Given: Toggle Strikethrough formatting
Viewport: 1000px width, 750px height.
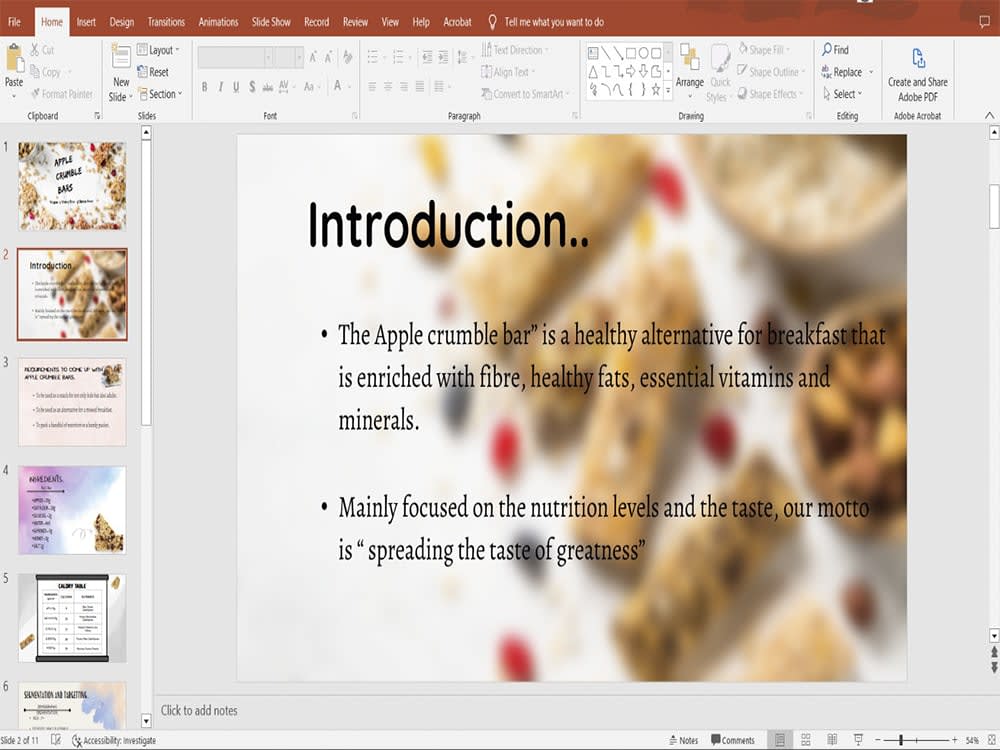Looking at the screenshot, I should 267,87.
